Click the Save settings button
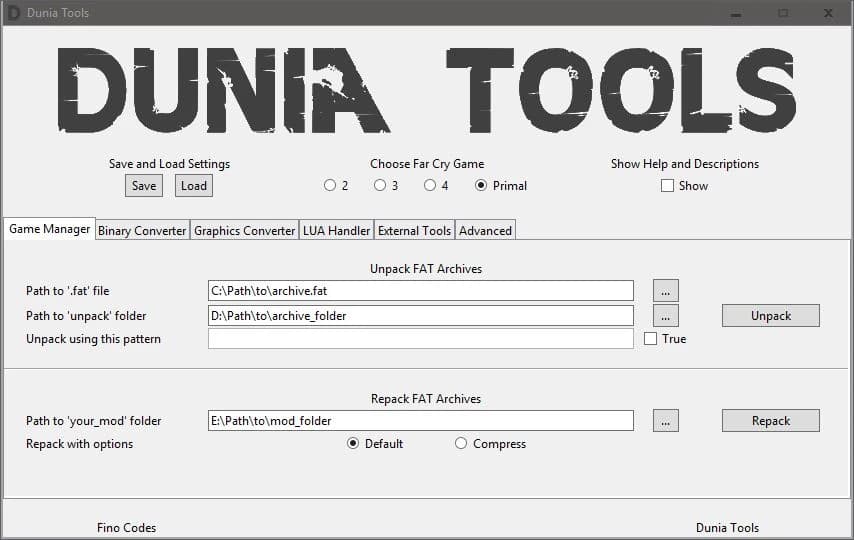The width and height of the screenshot is (854, 540). (x=144, y=186)
